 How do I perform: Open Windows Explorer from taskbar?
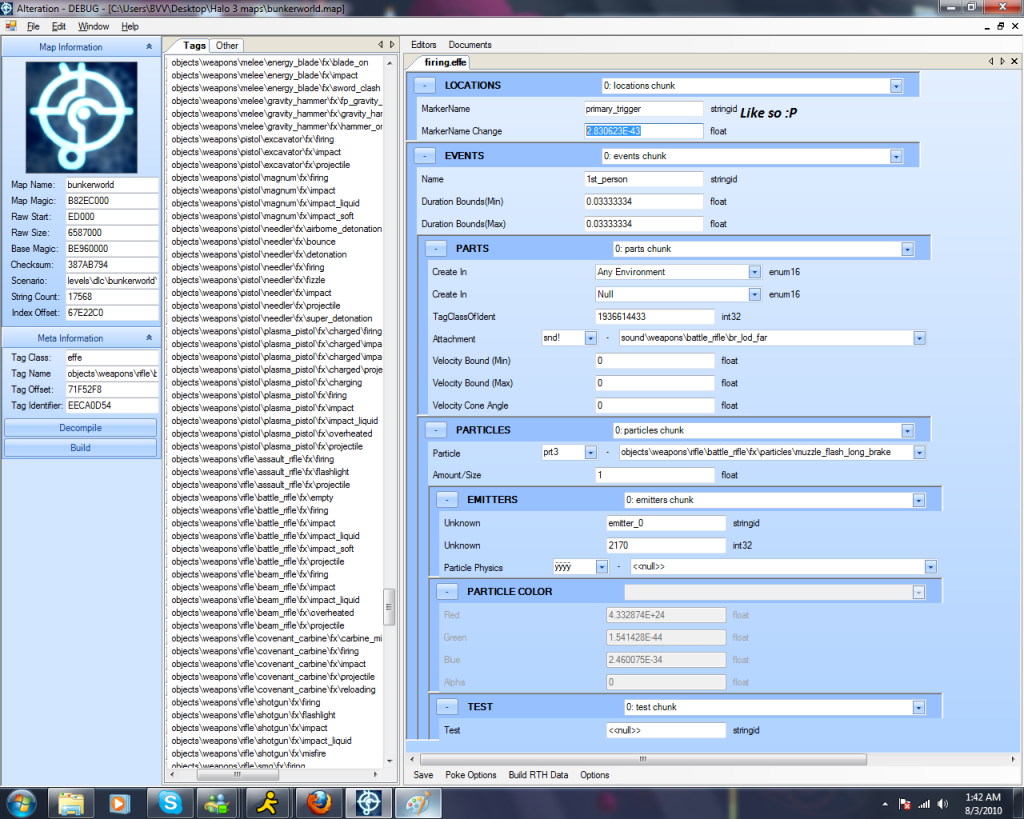coord(71,803)
